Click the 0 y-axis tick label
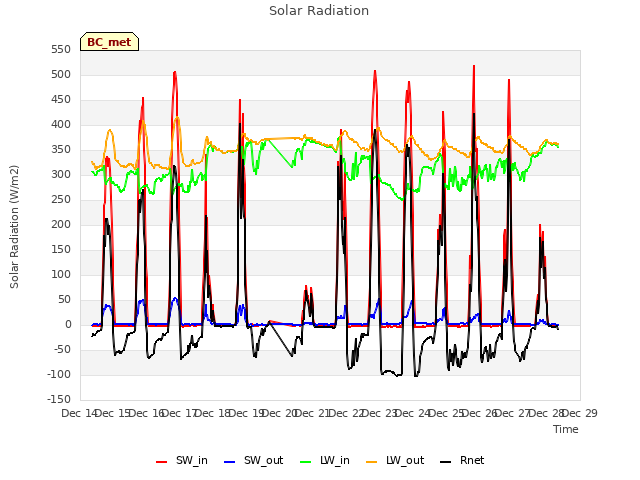Viewport: 640px width, 480px height. (68, 324)
